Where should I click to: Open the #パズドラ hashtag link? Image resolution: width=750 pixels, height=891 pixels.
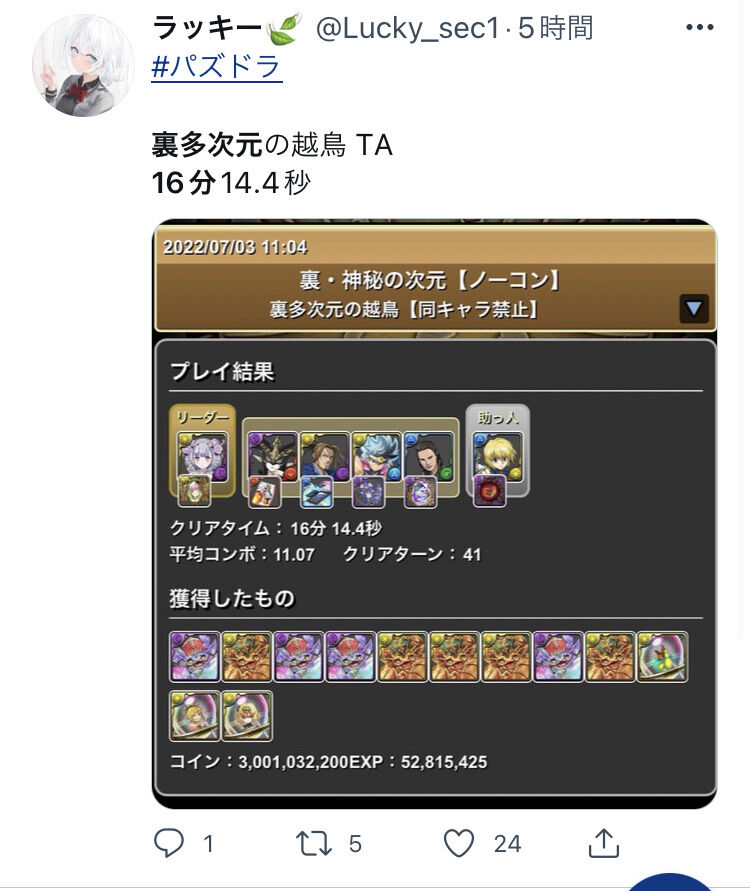(216, 66)
